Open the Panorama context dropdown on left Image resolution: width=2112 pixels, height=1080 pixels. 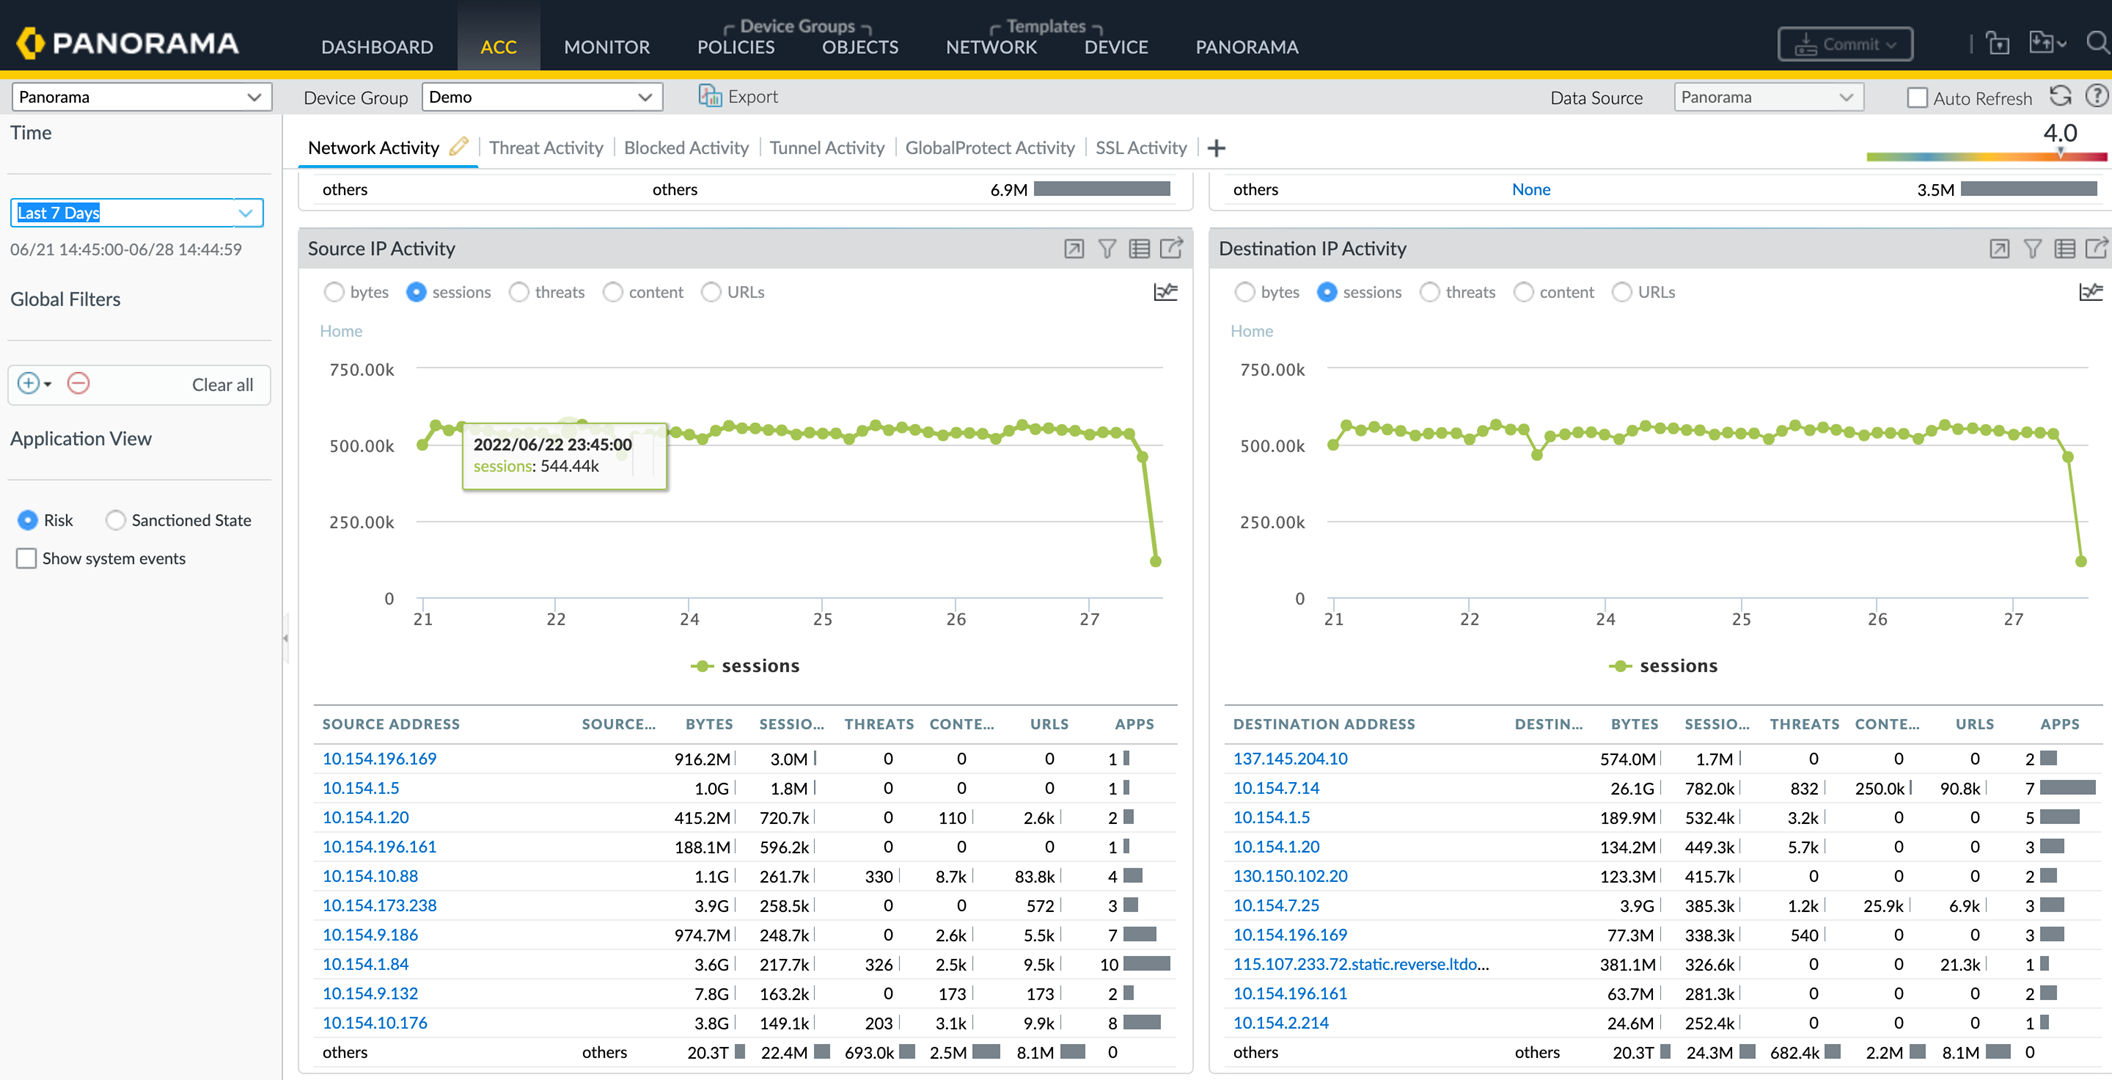pyautogui.click(x=141, y=97)
